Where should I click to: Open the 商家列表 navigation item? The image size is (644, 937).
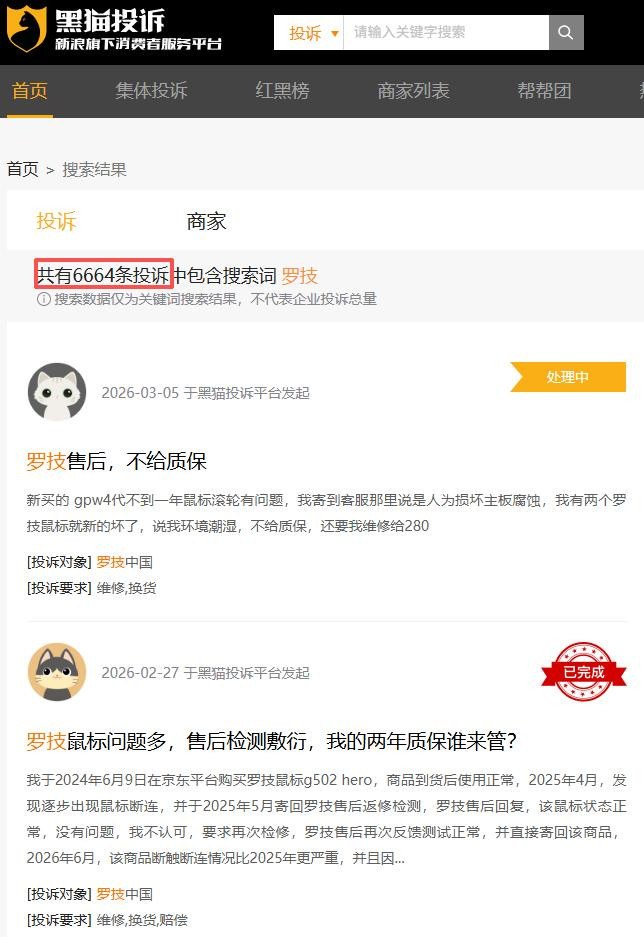tap(413, 91)
